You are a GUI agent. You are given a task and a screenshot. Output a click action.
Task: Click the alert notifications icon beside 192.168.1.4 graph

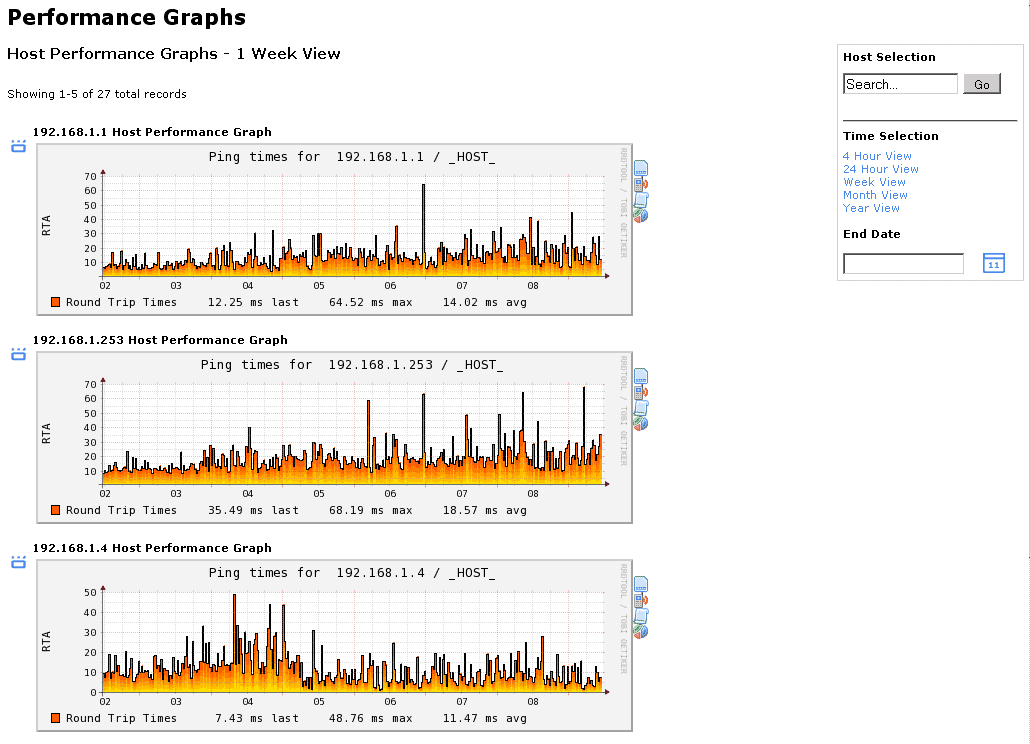[x=640, y=600]
